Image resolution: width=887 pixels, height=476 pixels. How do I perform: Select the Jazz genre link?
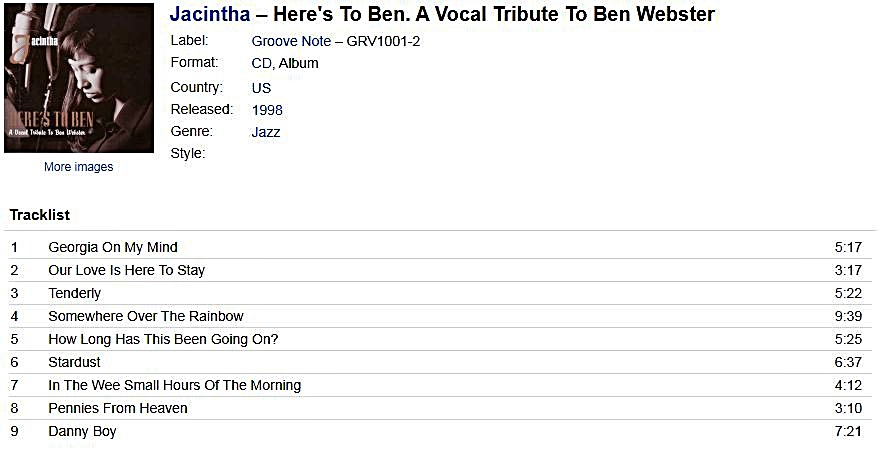point(266,132)
